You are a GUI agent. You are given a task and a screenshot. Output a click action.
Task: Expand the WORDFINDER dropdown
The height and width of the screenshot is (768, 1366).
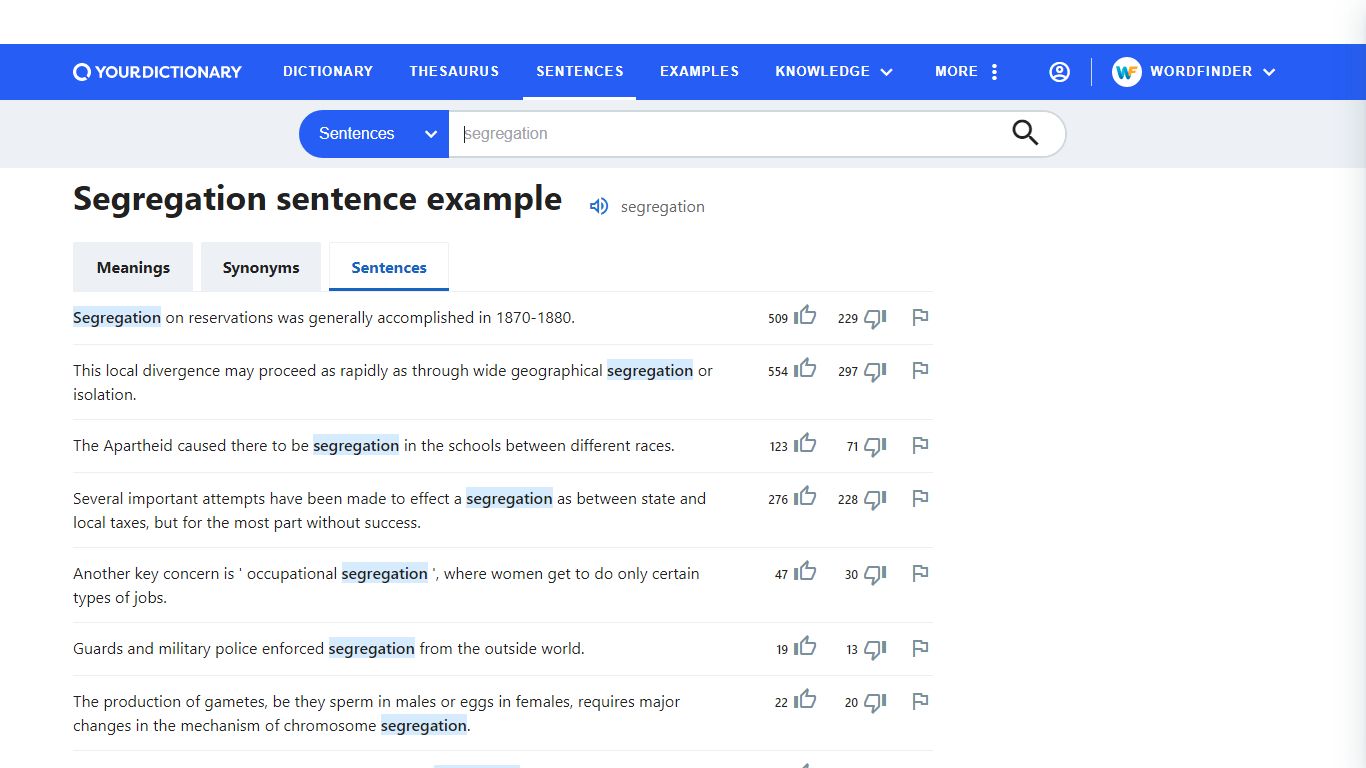(x=1195, y=72)
